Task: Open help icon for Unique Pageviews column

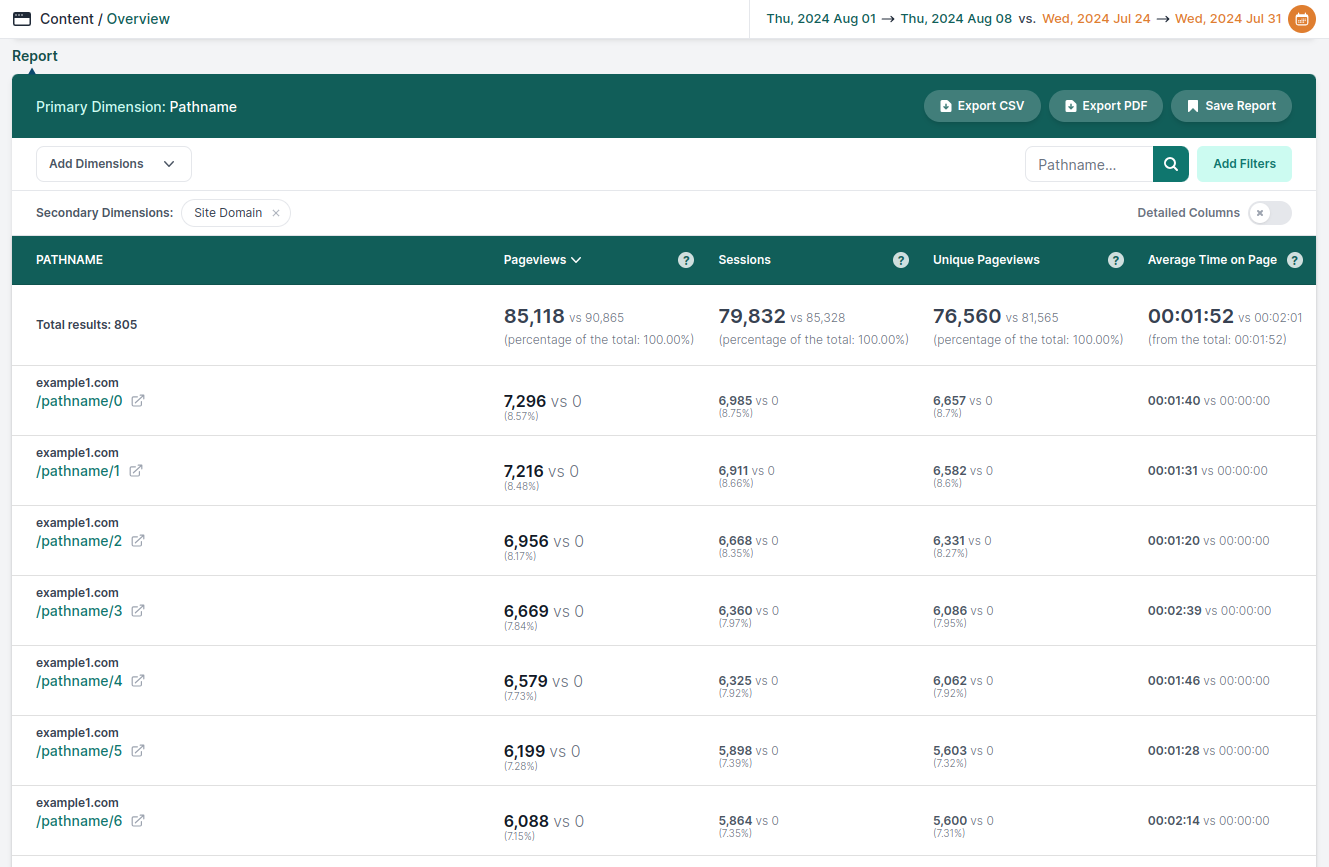Action: 1116,260
